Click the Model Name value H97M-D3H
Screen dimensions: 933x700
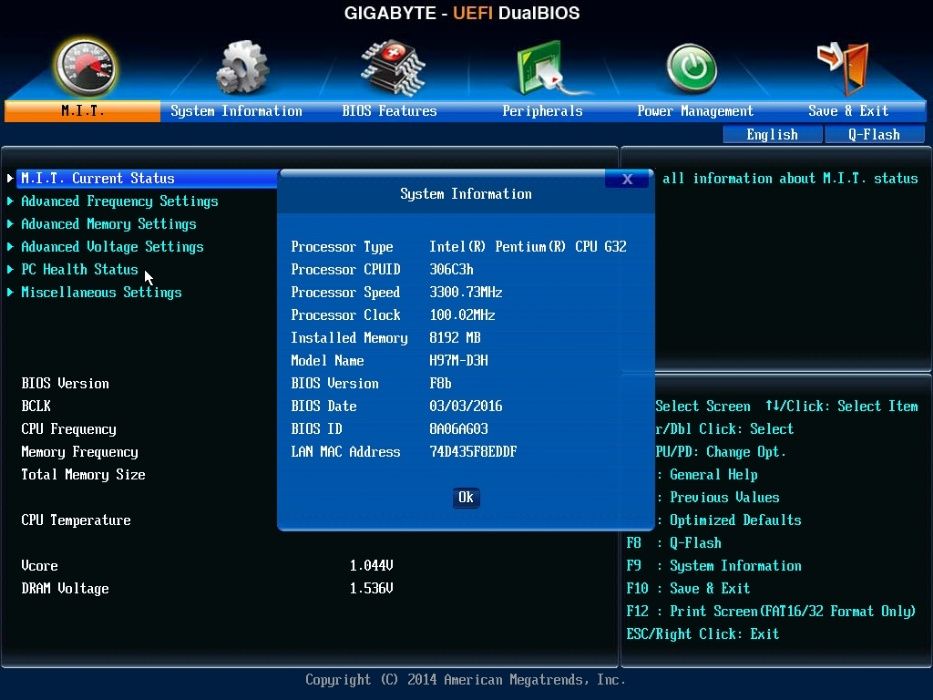(459, 360)
